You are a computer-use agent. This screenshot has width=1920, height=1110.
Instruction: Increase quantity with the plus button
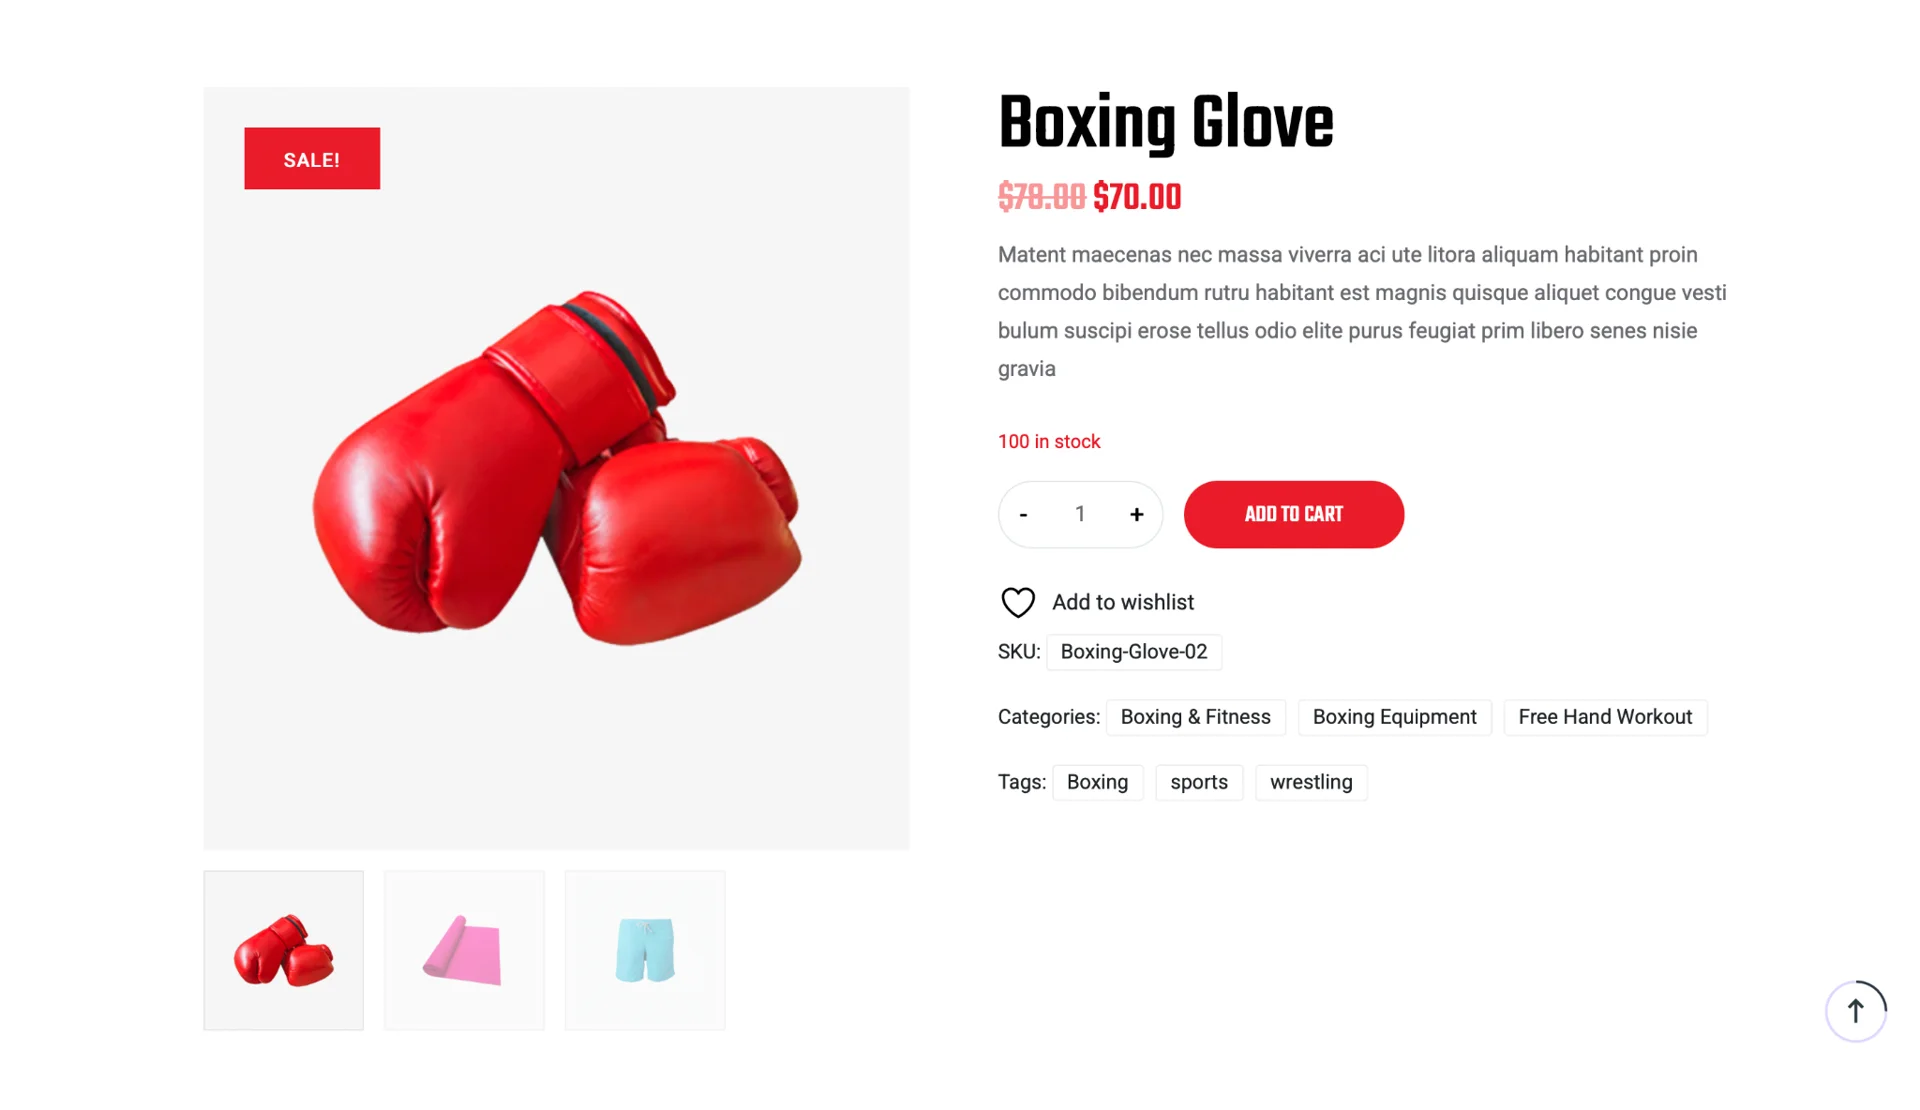point(1136,515)
